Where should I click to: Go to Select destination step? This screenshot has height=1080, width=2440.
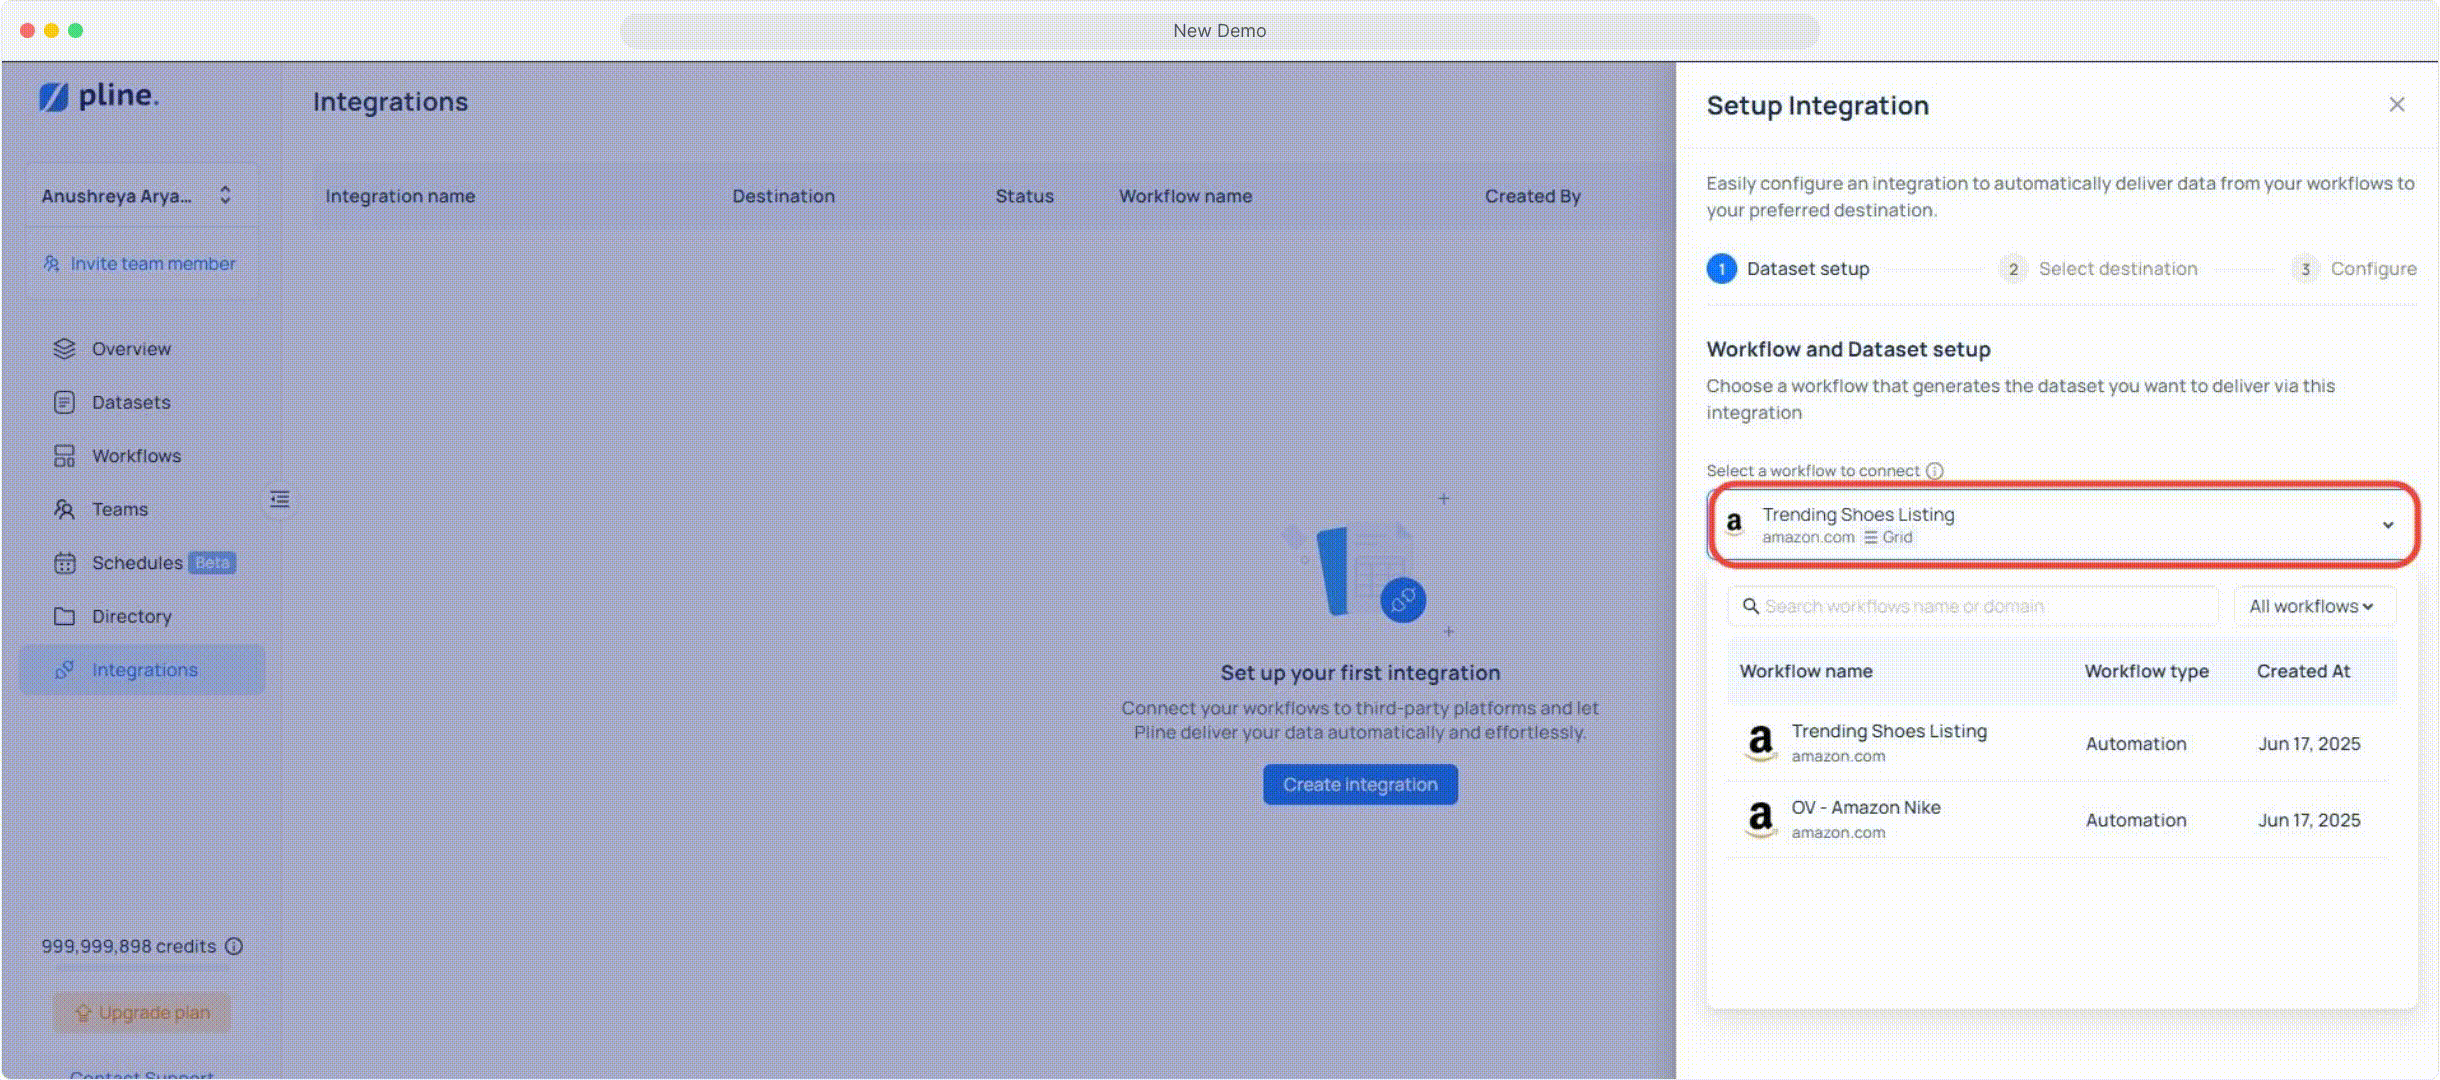pyautogui.click(x=2117, y=269)
